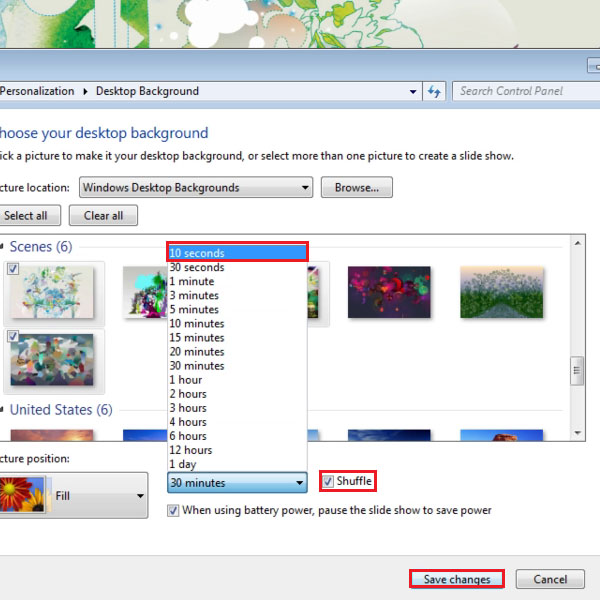This screenshot has height=600, width=600.
Task: Toggle pause slide show on battery checkbox
Action: [x=173, y=510]
